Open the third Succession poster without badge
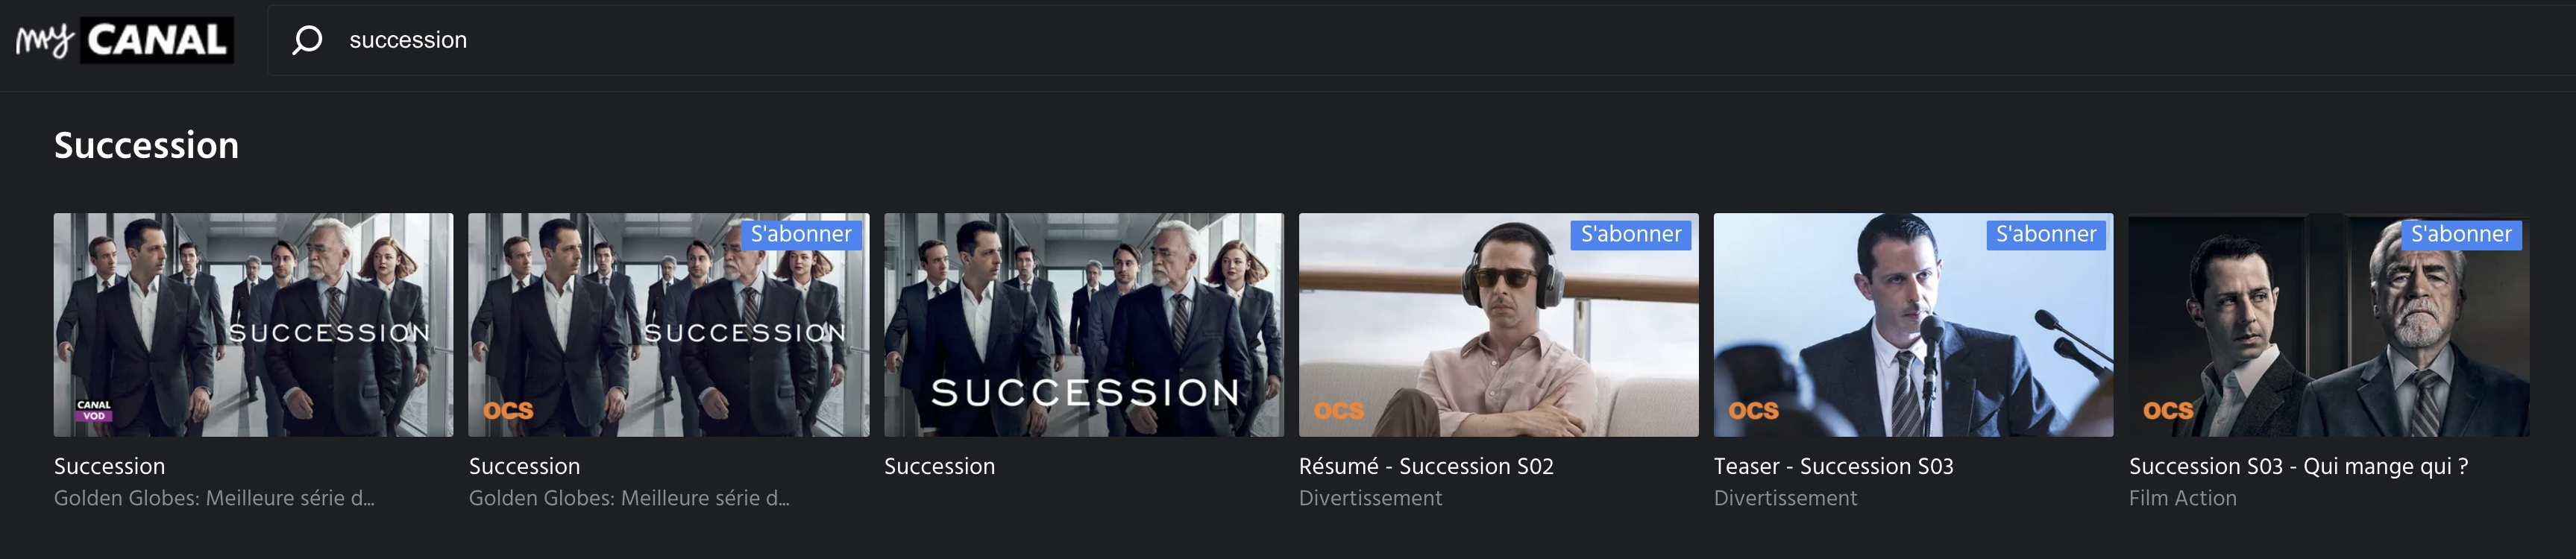The width and height of the screenshot is (2576, 559). tap(1083, 324)
